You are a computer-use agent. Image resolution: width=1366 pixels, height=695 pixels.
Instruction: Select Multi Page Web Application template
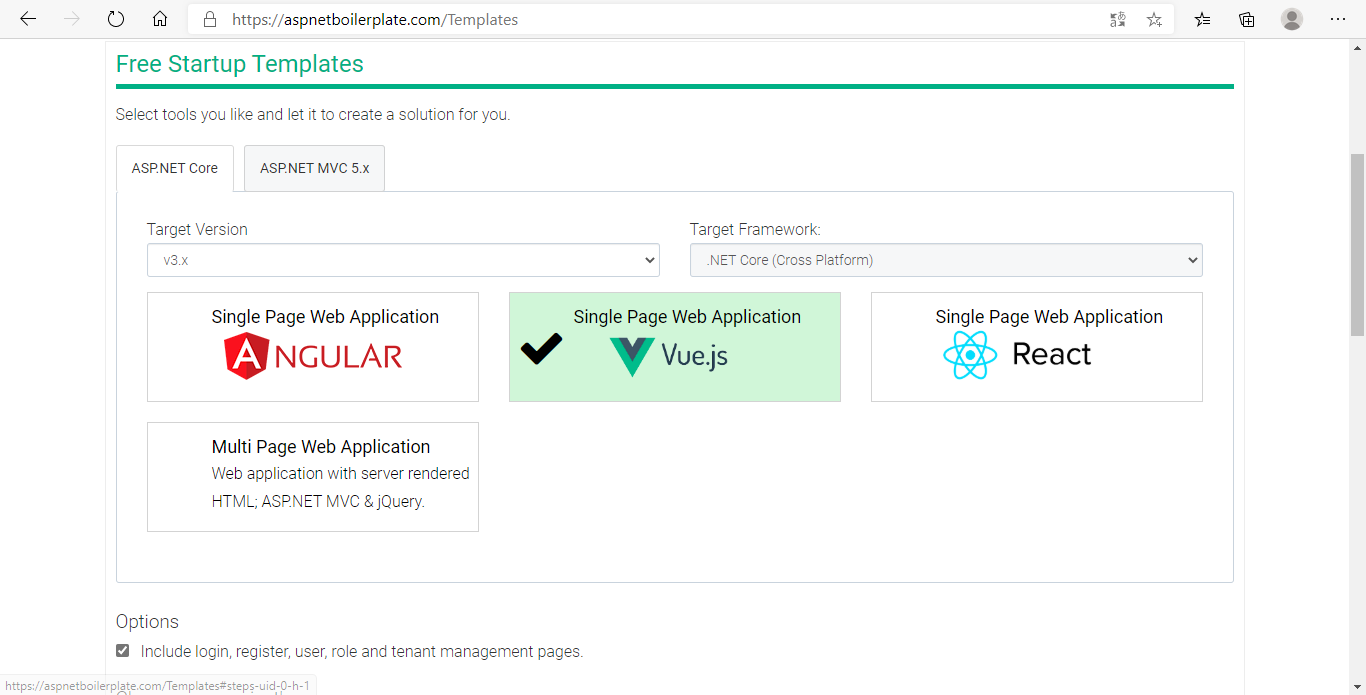point(313,477)
